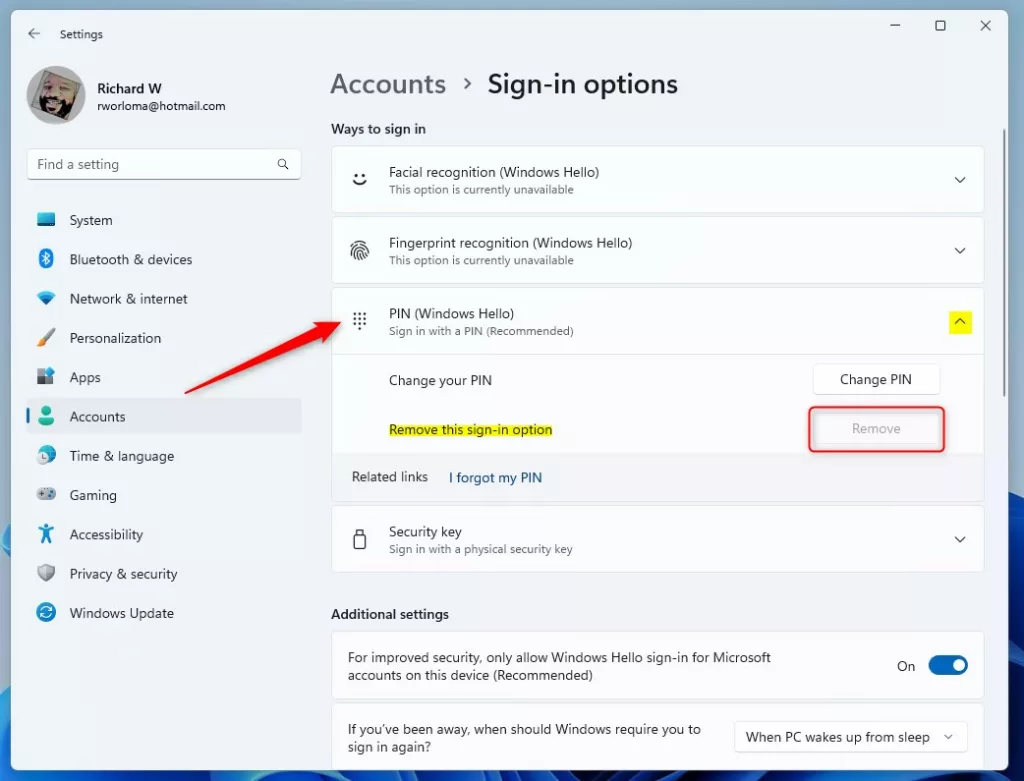Click the Accessibility person icon
1024x781 pixels.
point(46,534)
